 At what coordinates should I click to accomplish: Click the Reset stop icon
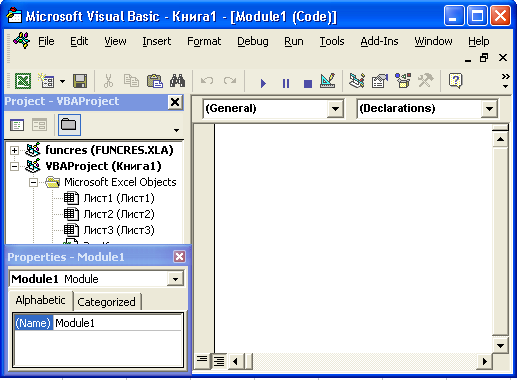click(x=308, y=83)
